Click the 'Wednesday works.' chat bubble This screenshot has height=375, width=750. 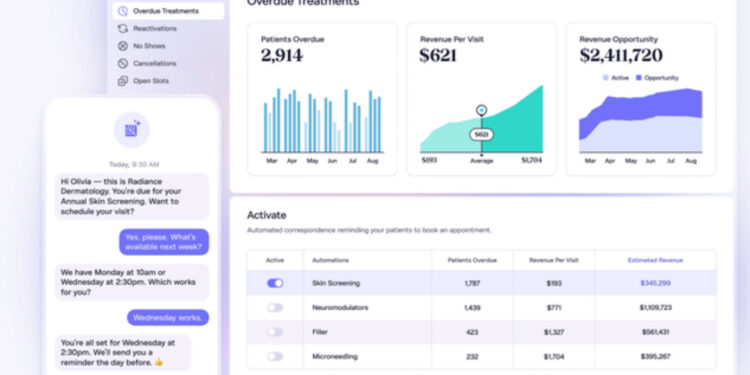pos(168,318)
